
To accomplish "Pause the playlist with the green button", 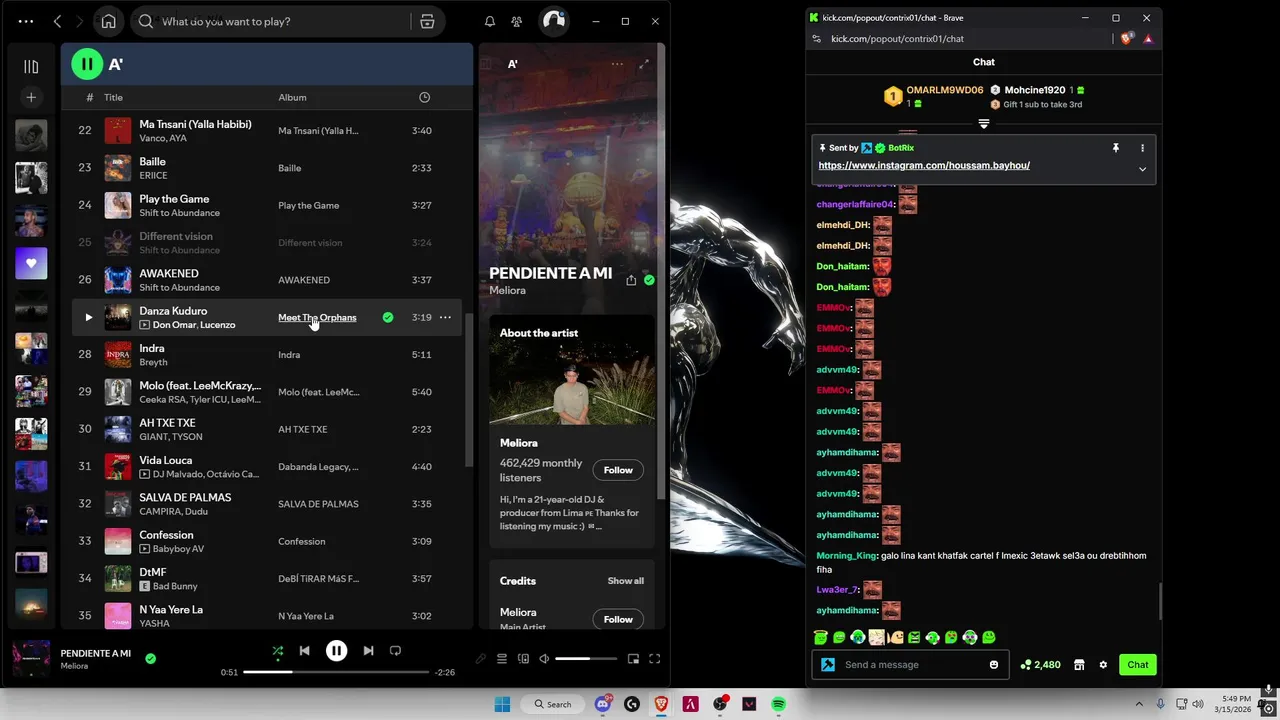I will pos(87,65).
